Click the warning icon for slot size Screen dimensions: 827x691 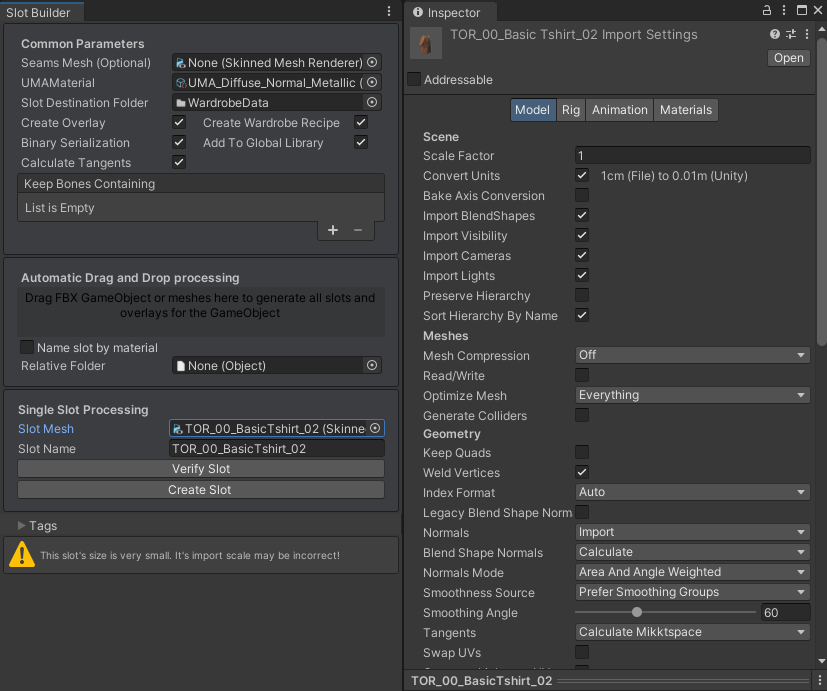[22, 554]
